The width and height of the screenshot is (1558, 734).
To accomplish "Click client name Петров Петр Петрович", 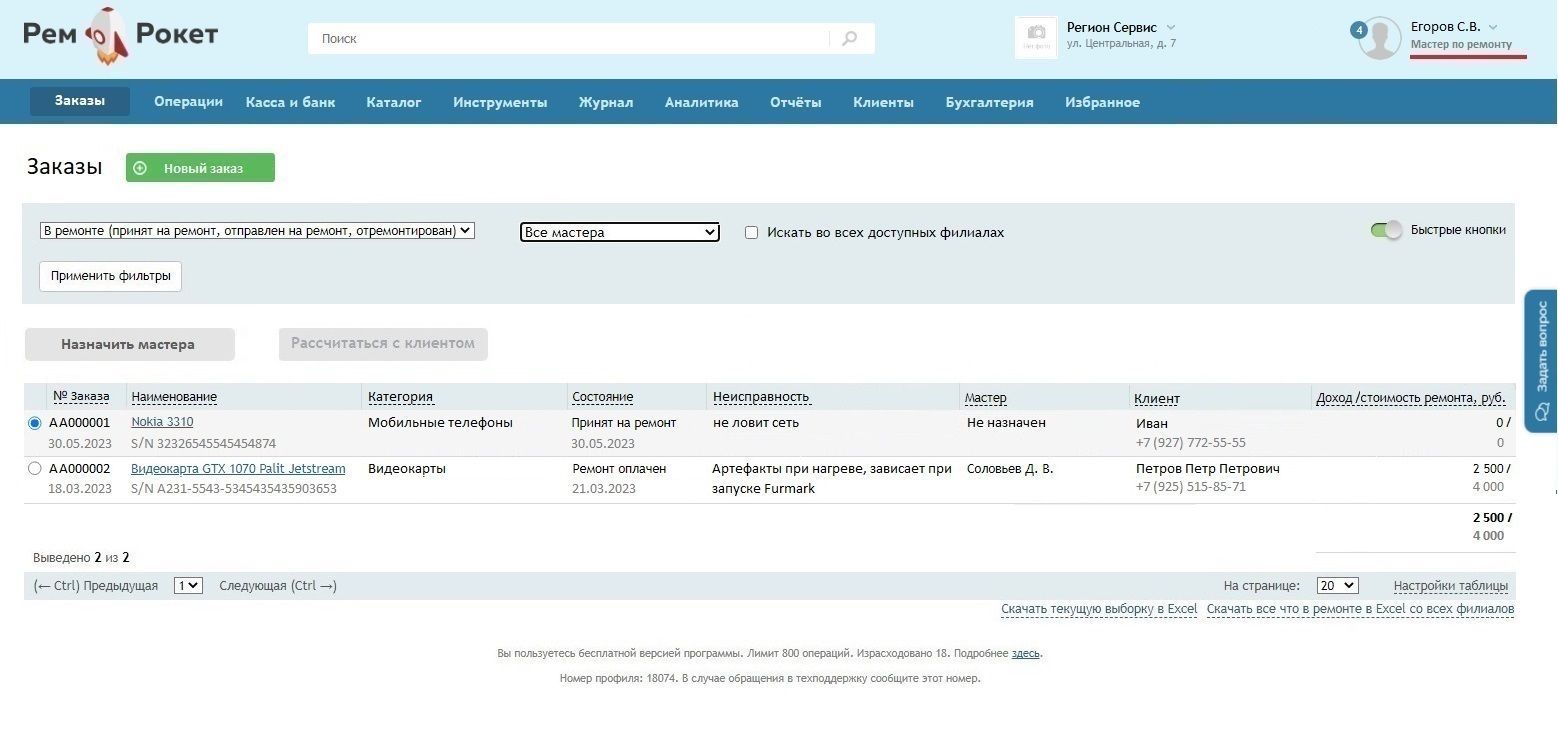I will pos(1207,468).
